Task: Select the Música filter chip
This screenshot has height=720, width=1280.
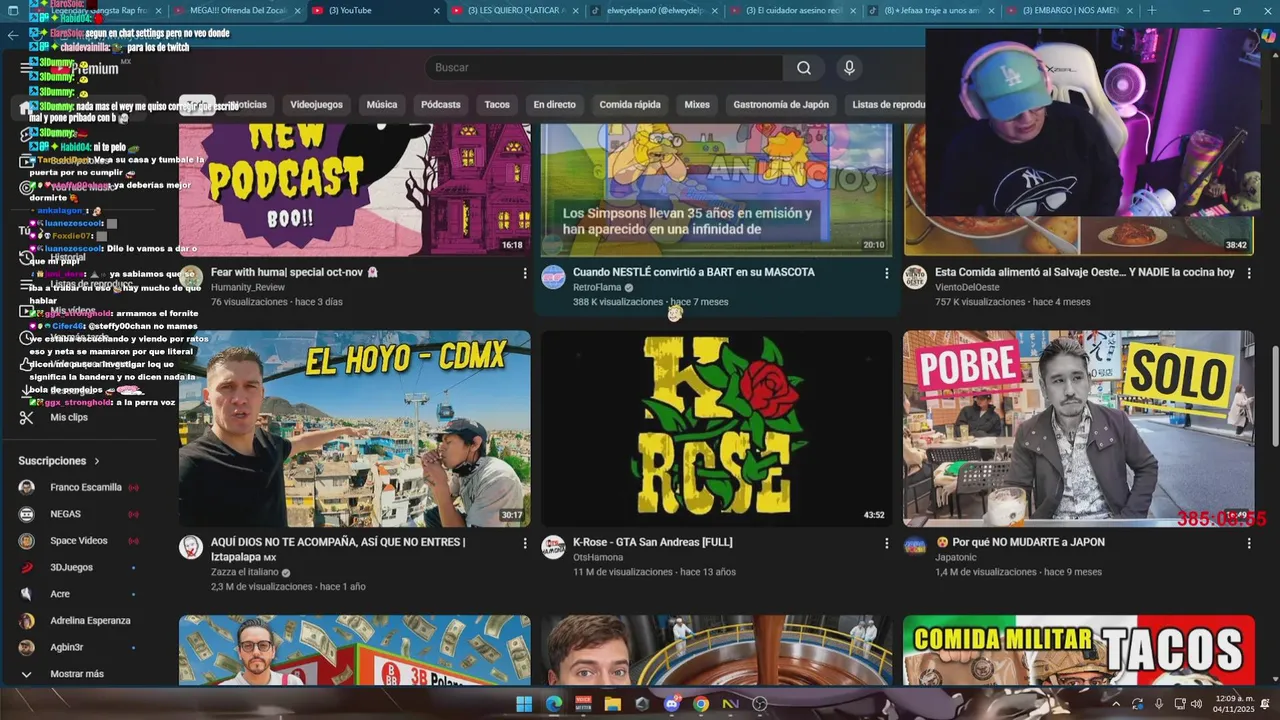Action: click(x=382, y=105)
